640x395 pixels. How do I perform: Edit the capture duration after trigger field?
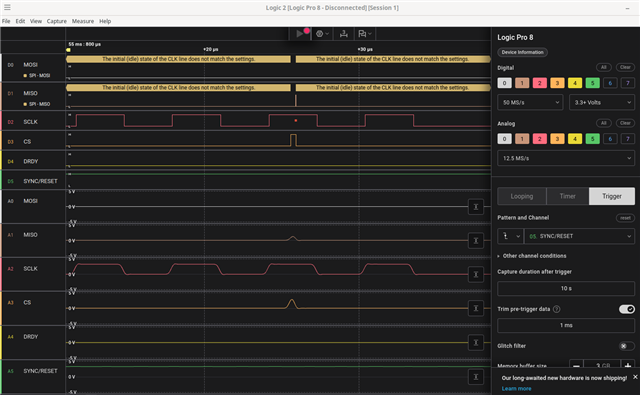(x=566, y=288)
